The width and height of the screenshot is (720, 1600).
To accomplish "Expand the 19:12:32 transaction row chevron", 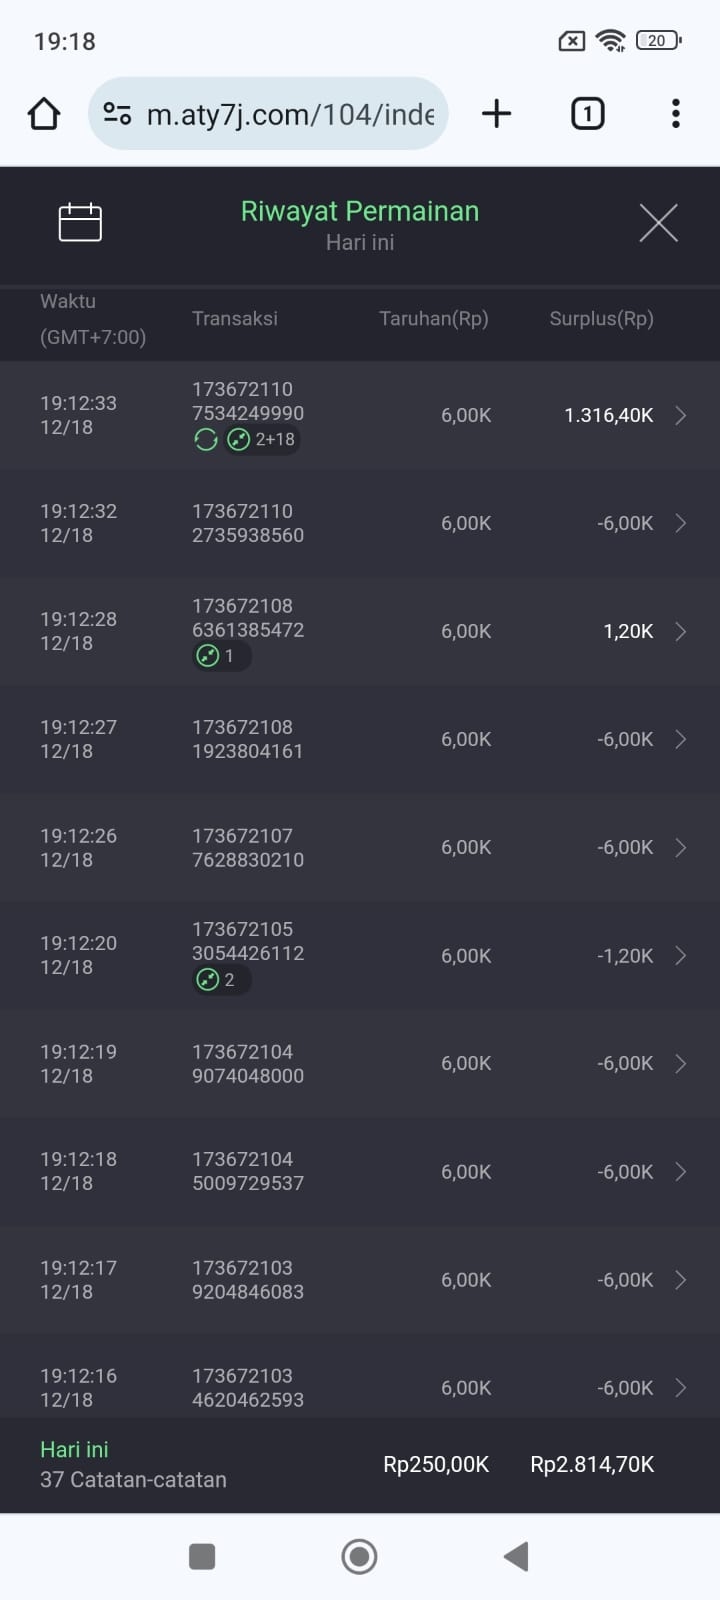I will 680,523.
